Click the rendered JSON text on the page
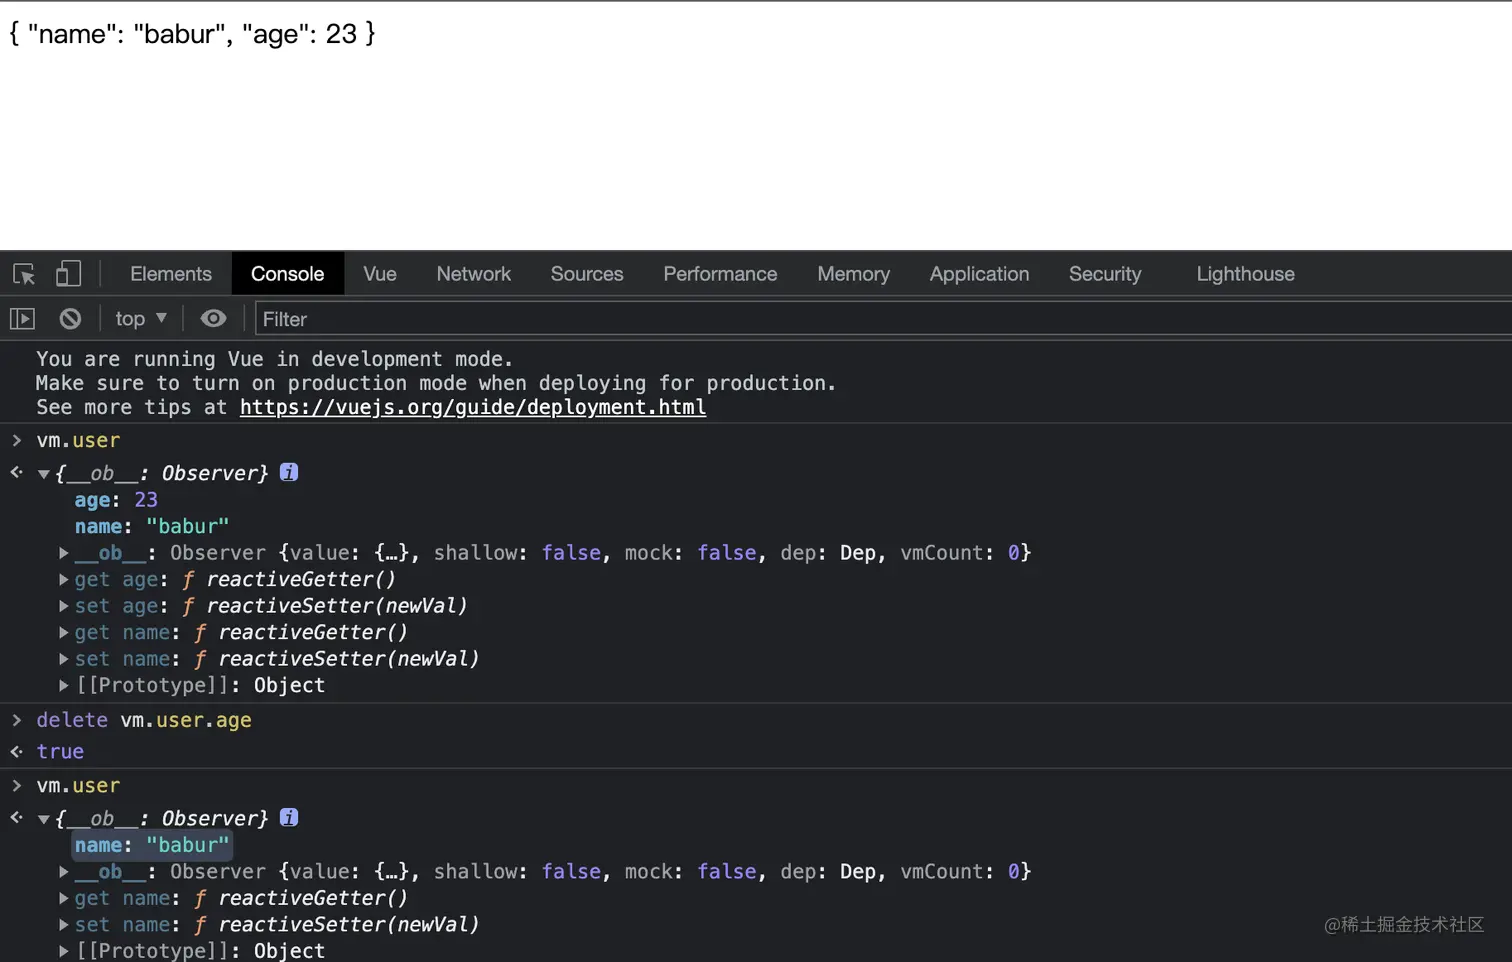Screen dimensions: 1512x962 point(192,34)
